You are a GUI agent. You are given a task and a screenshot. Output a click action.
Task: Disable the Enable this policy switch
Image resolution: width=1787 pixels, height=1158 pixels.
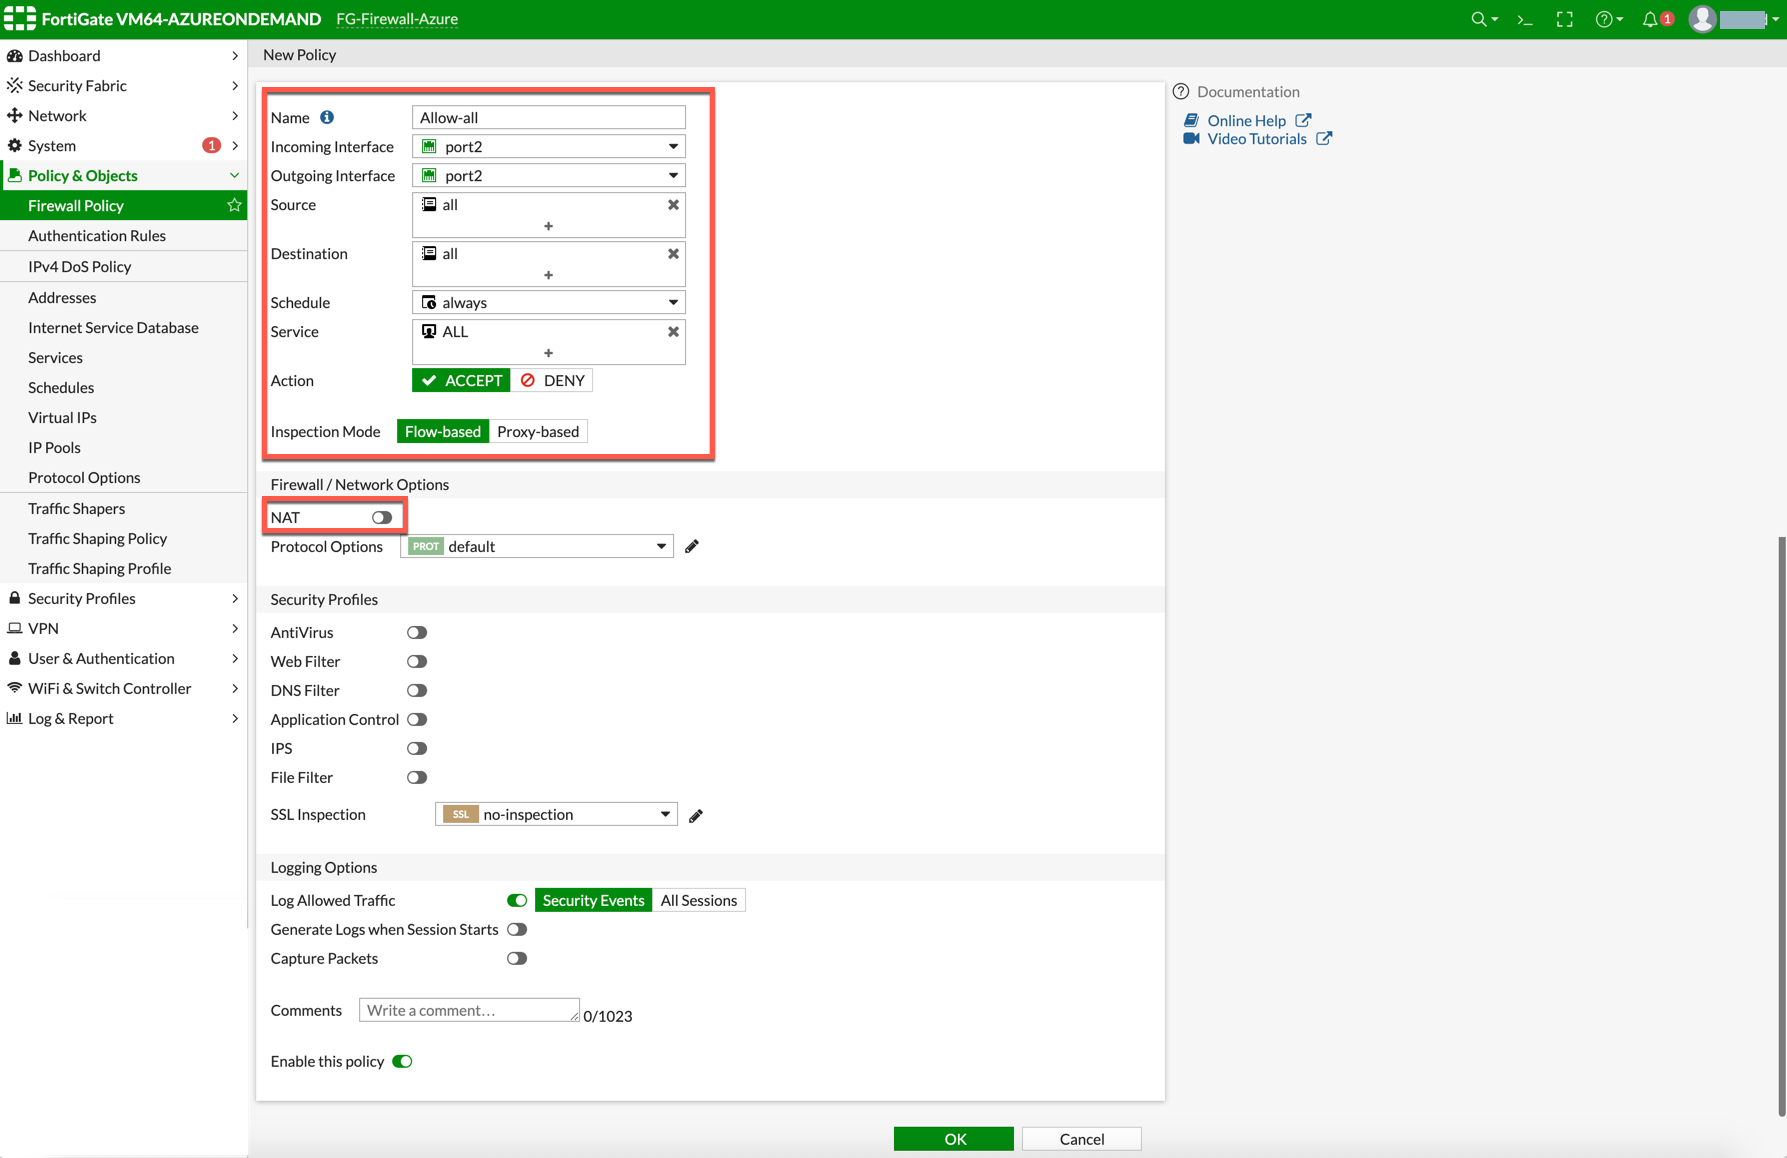[402, 1061]
